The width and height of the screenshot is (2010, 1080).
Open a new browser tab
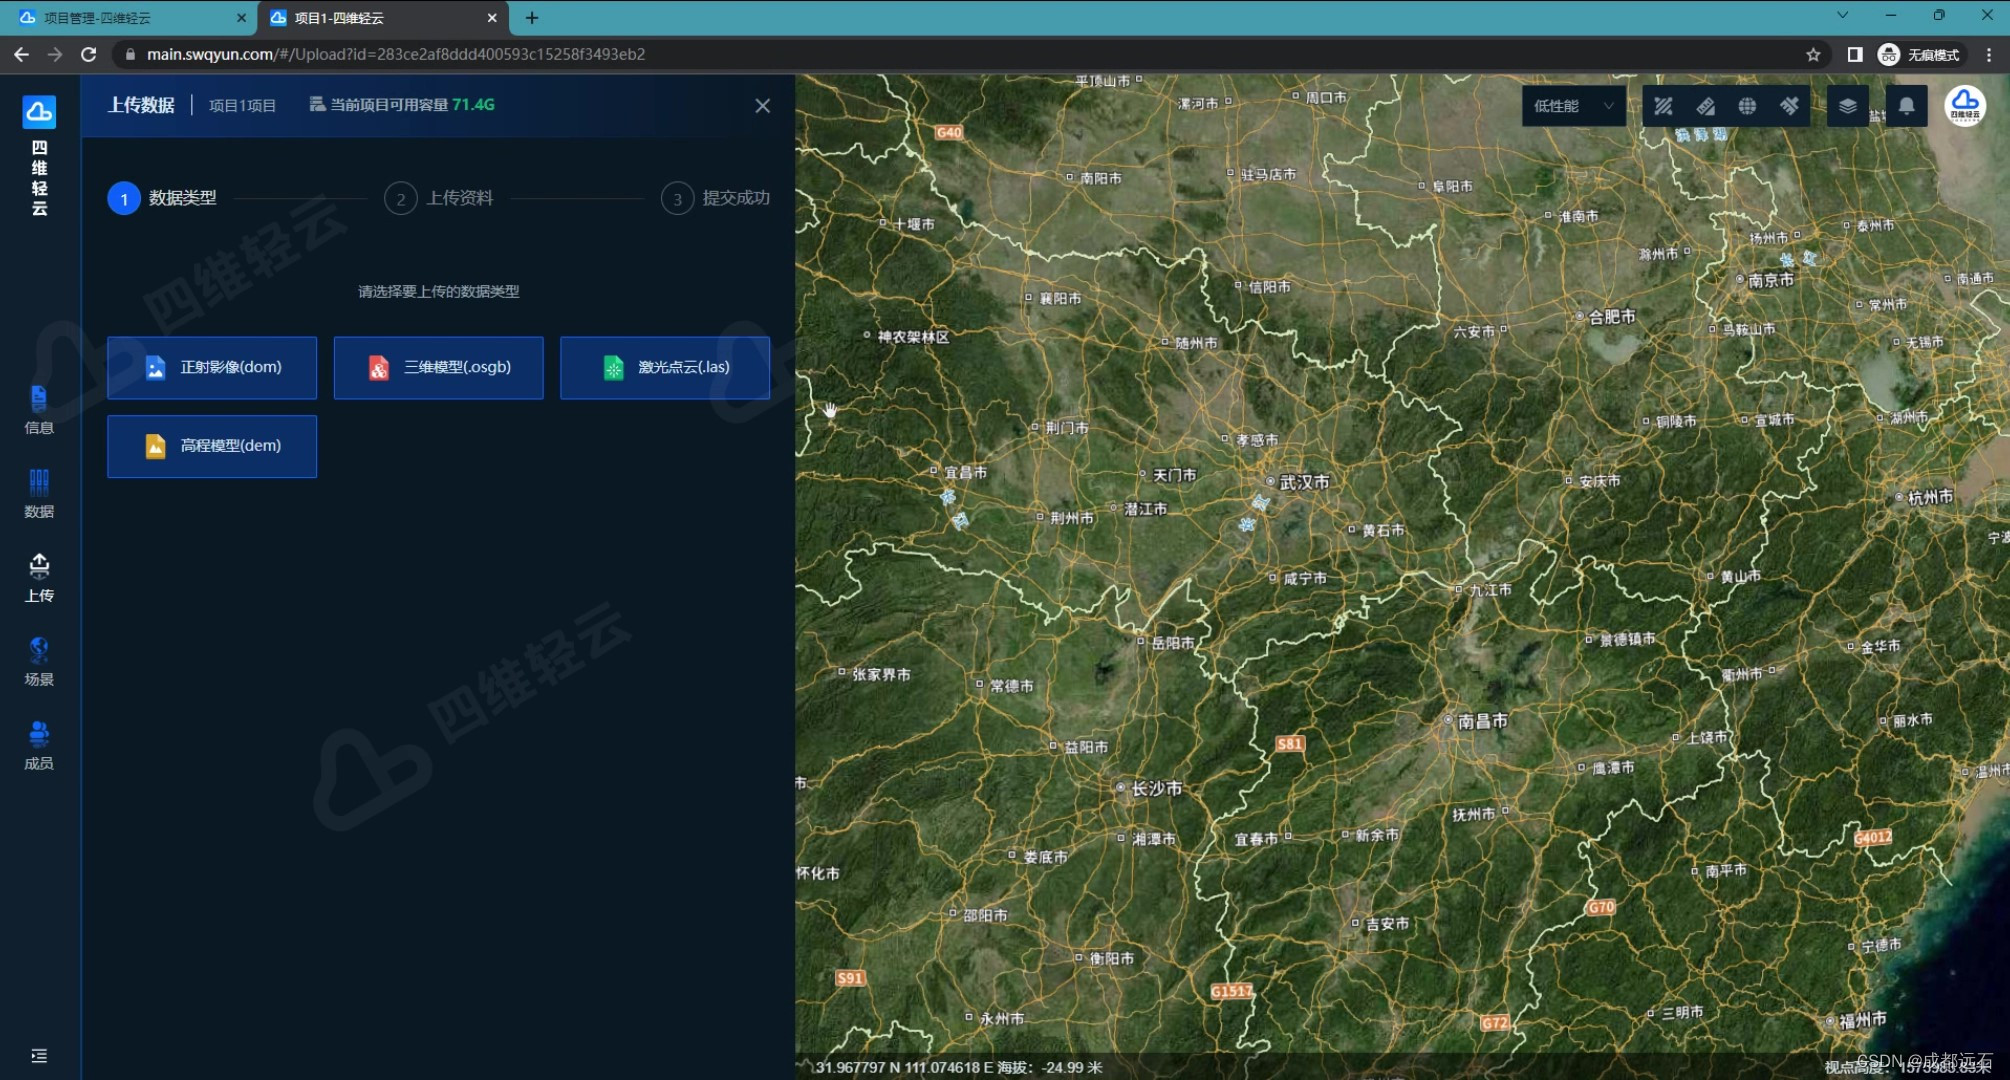[x=532, y=18]
